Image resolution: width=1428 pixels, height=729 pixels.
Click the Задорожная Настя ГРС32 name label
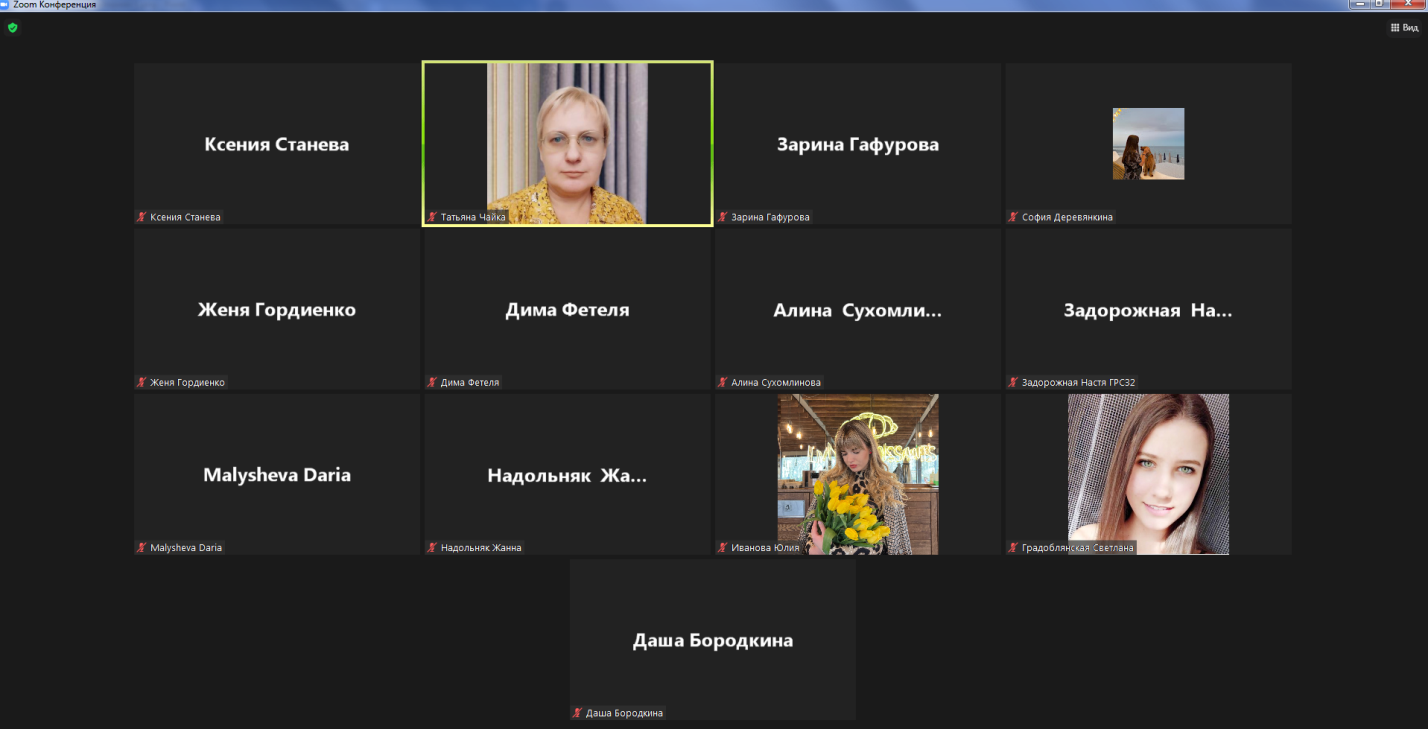point(1078,382)
